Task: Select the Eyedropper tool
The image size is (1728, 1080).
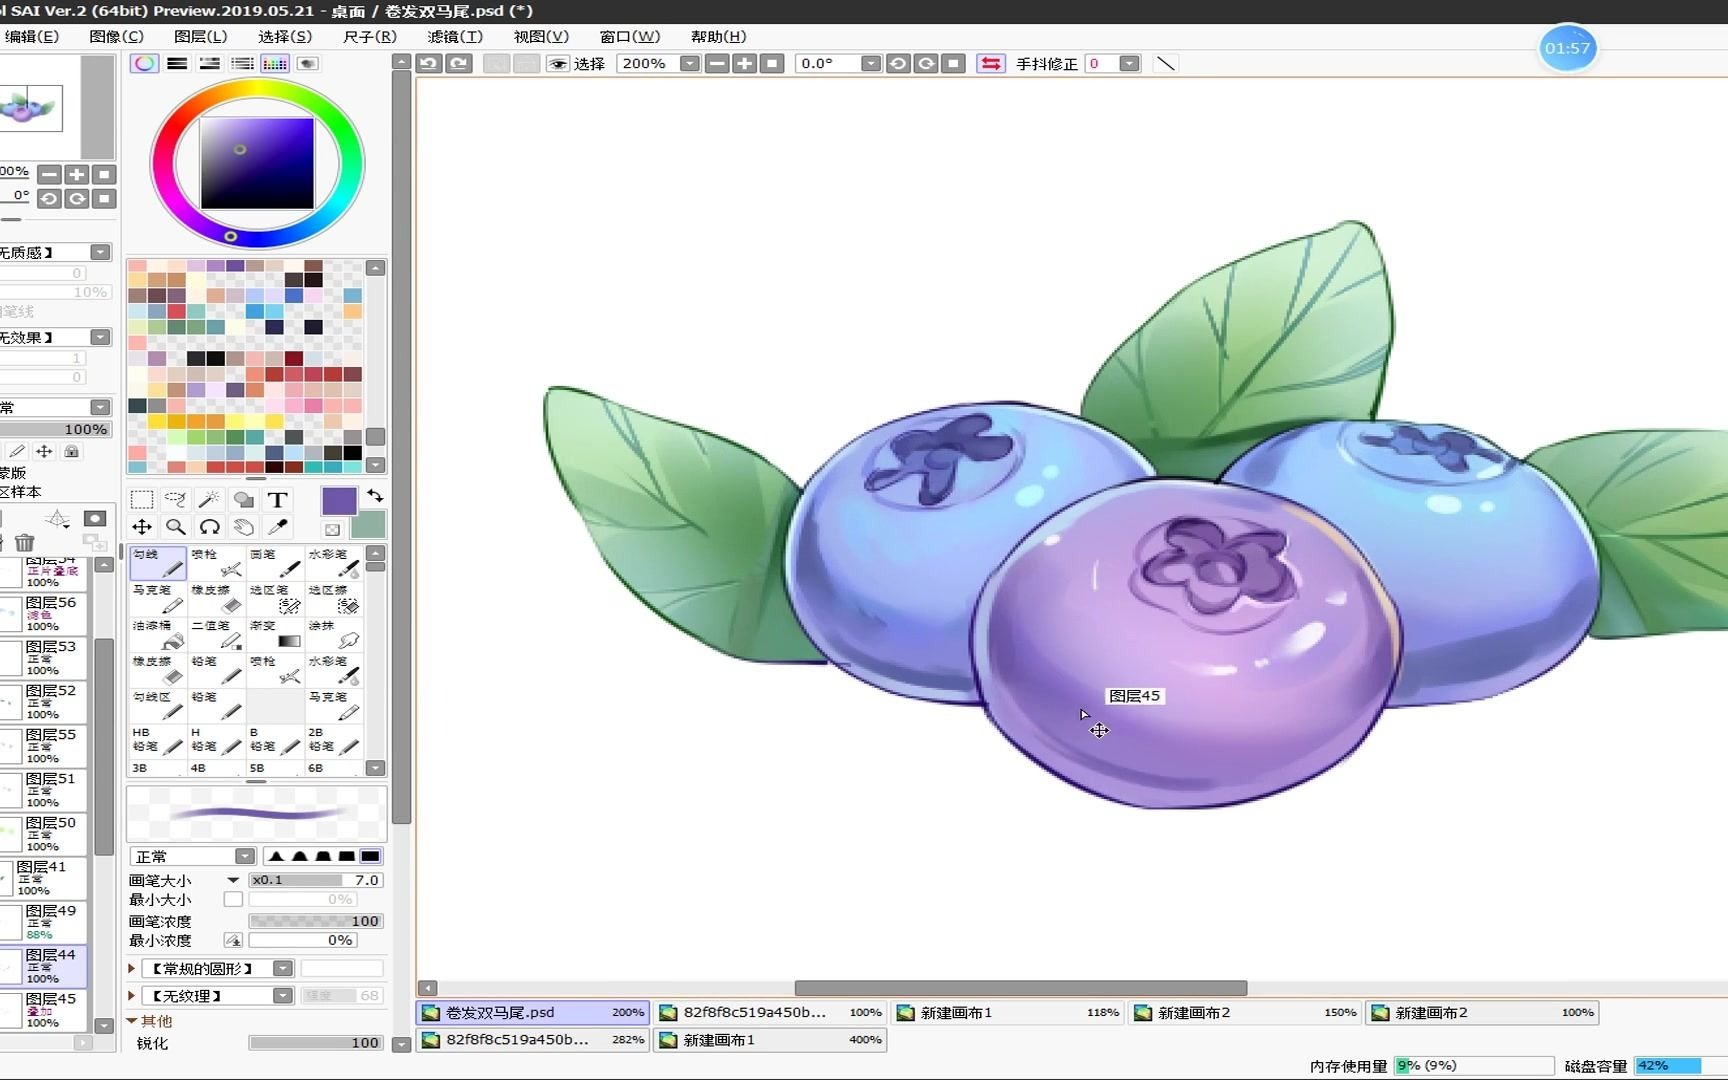Action: [x=278, y=527]
